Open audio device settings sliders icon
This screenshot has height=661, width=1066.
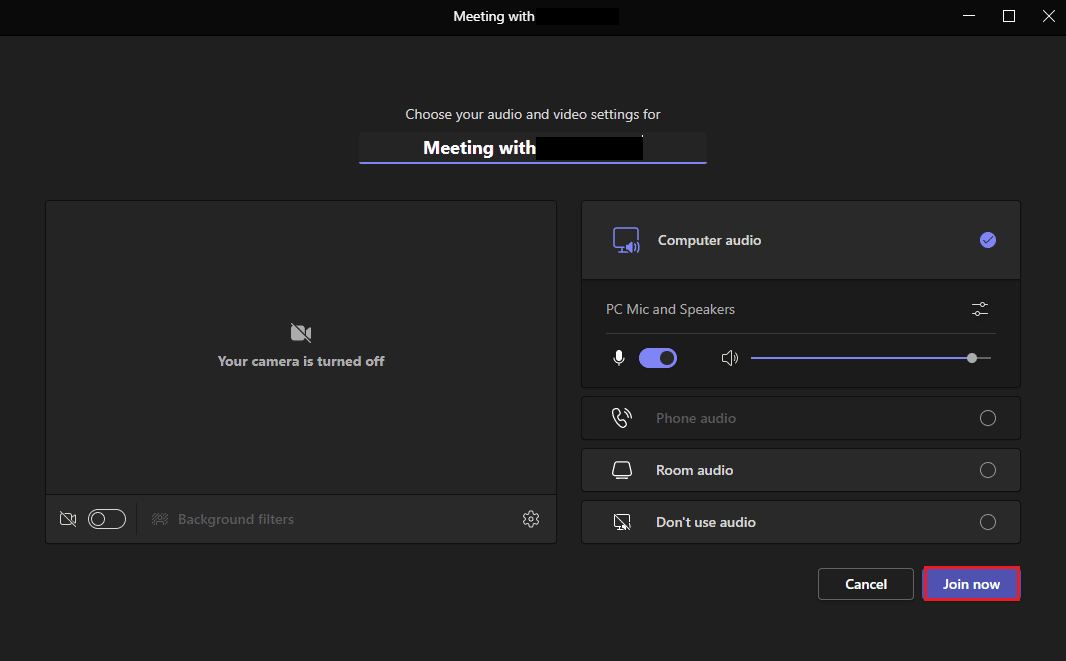pyautogui.click(x=980, y=309)
